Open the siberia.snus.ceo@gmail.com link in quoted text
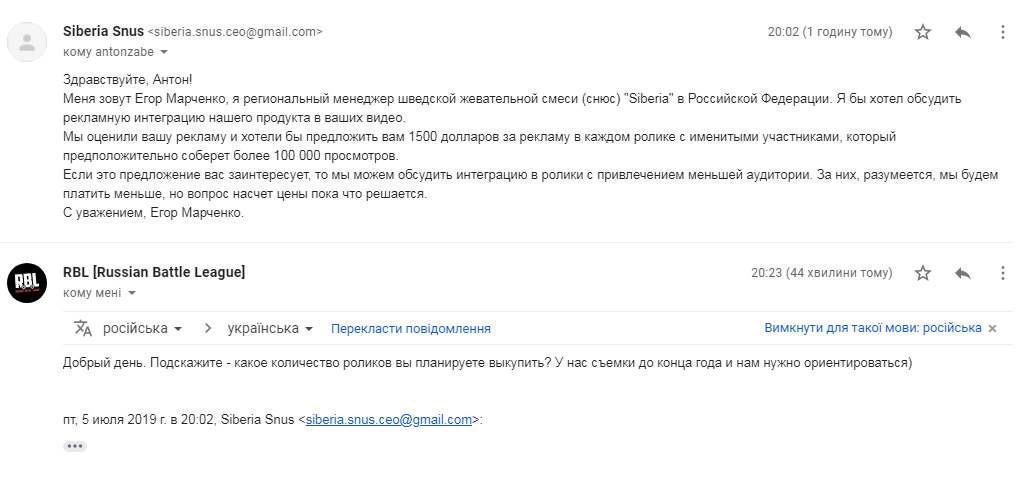Viewport: 1023px width, 477px height. point(388,420)
